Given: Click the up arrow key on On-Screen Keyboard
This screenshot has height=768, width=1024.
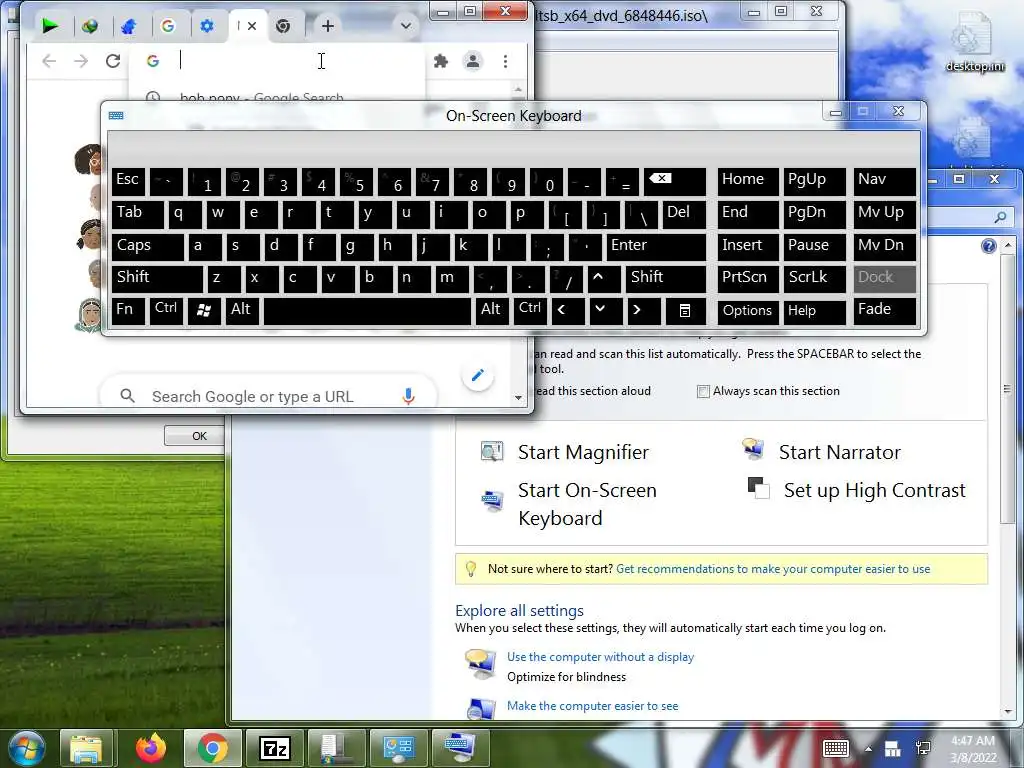Looking at the screenshot, I should pyautogui.click(x=604, y=278).
